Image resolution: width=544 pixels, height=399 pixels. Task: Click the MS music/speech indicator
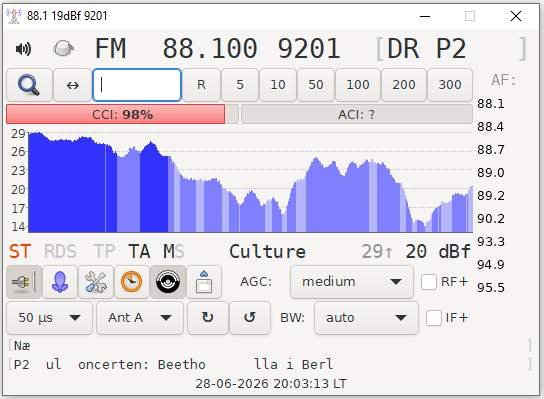click(x=174, y=252)
